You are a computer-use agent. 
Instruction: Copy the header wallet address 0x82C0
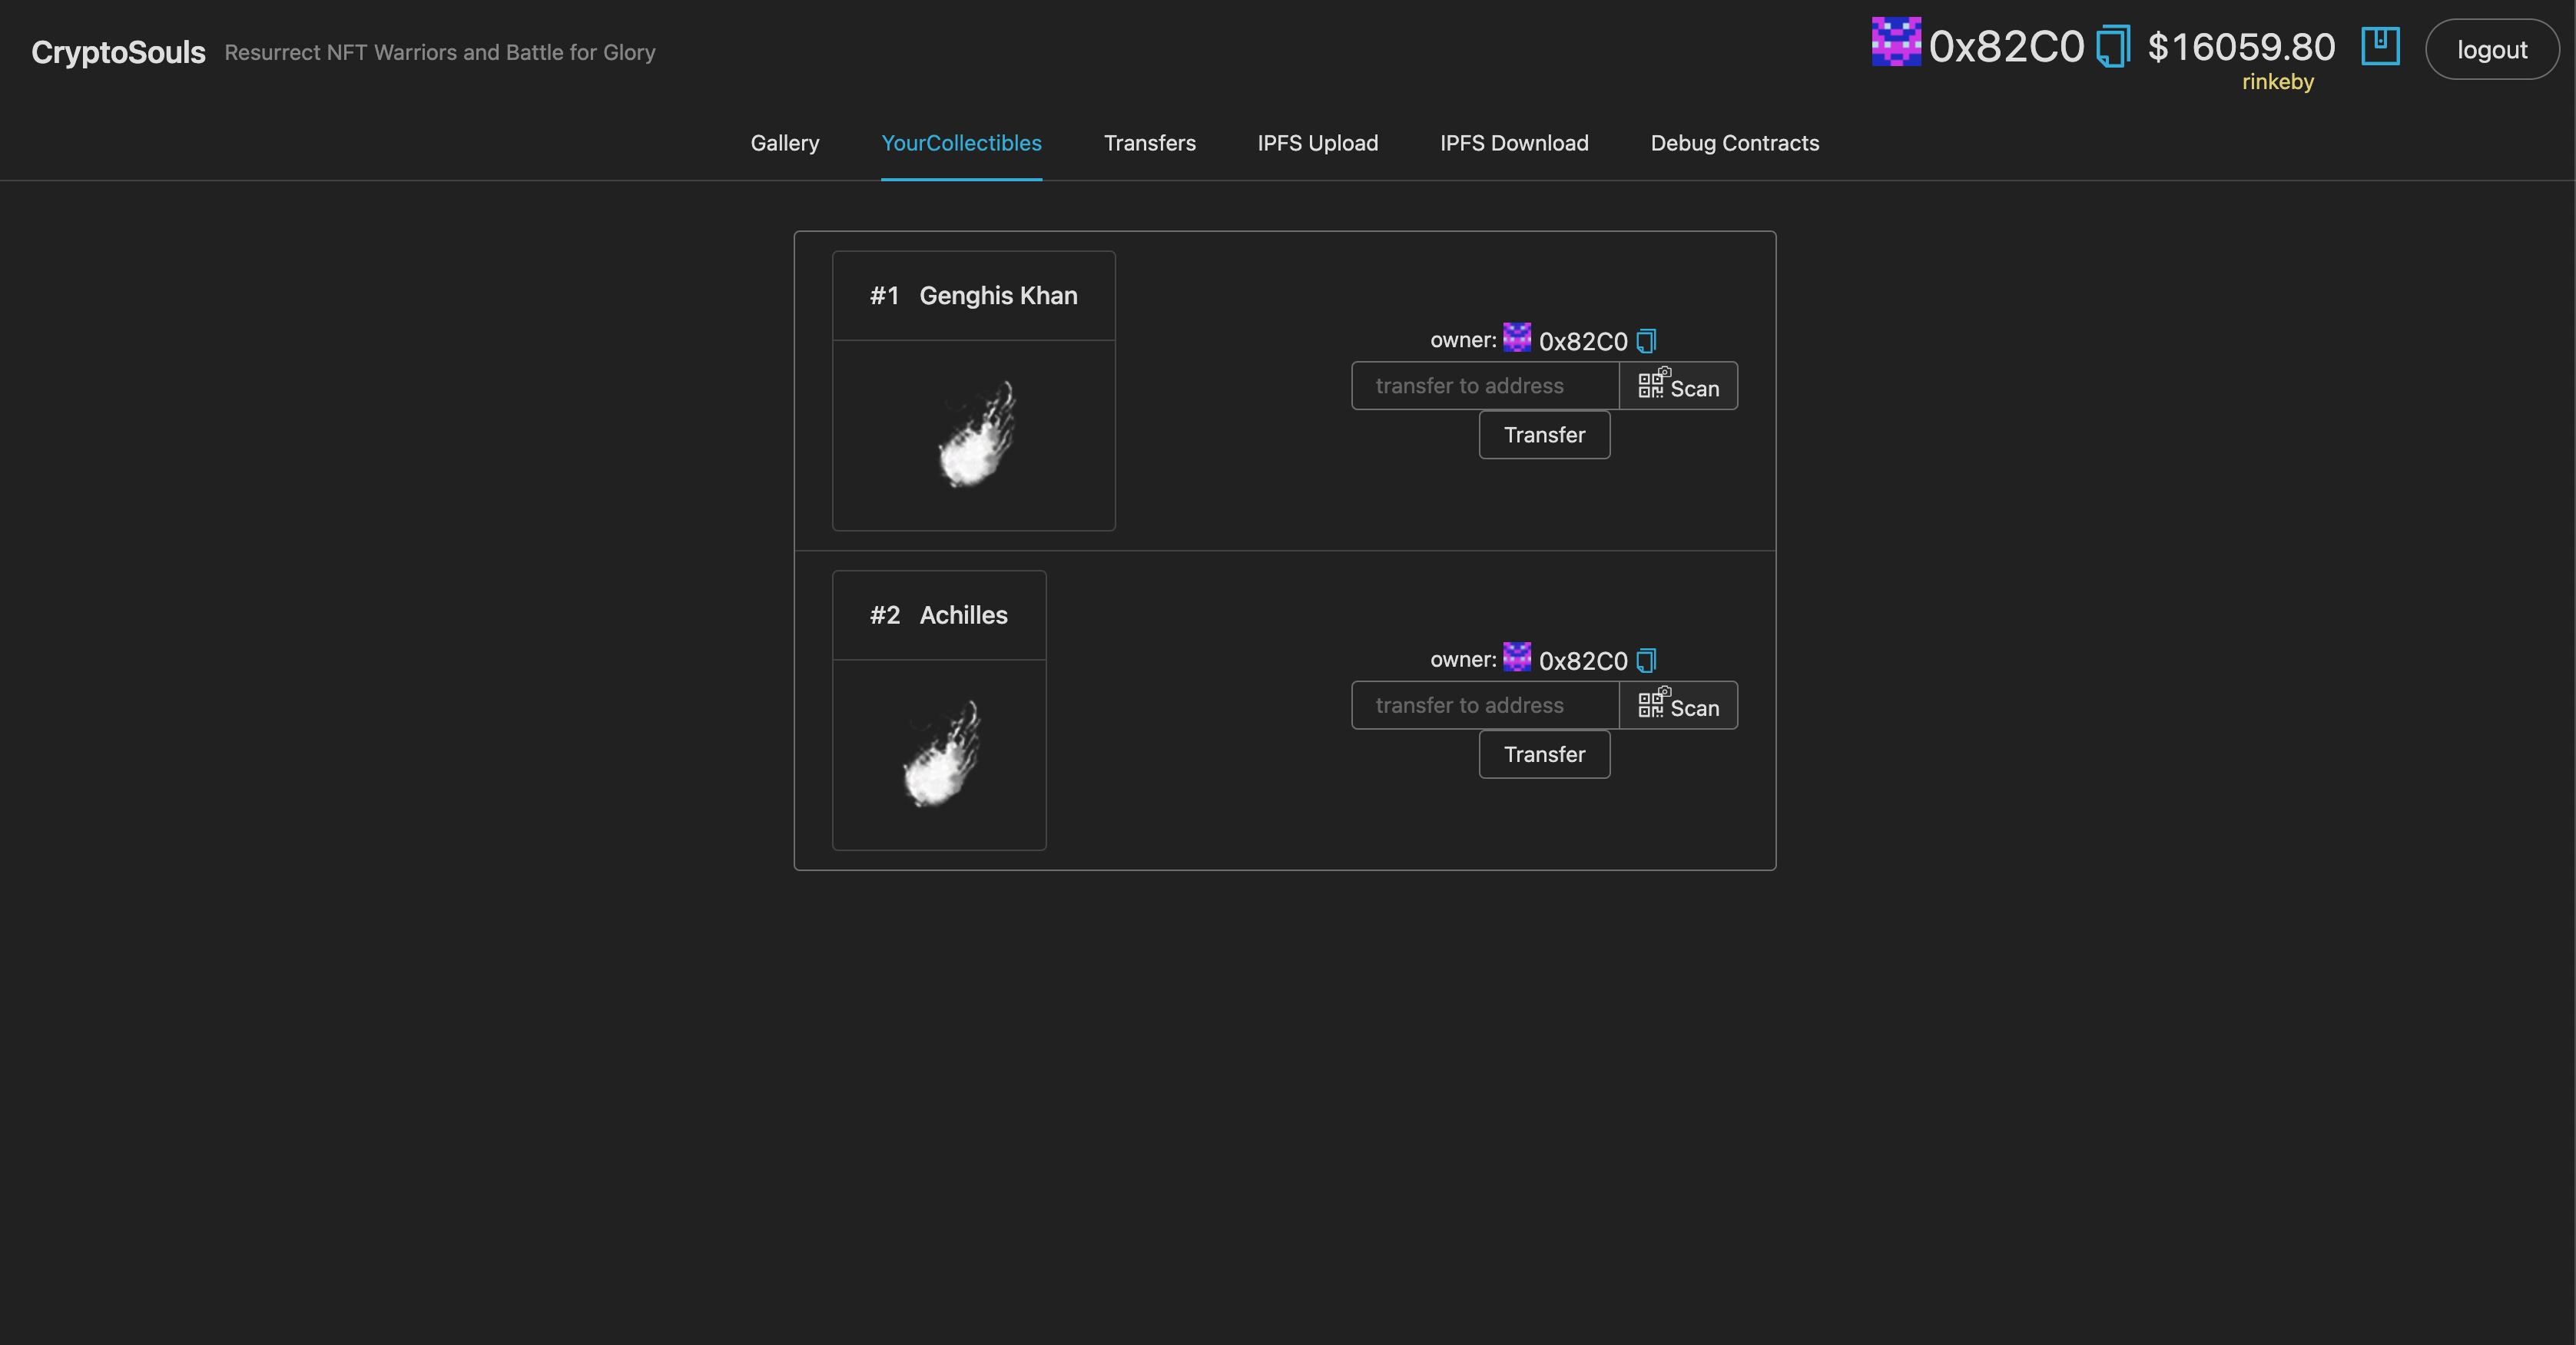tap(2113, 47)
